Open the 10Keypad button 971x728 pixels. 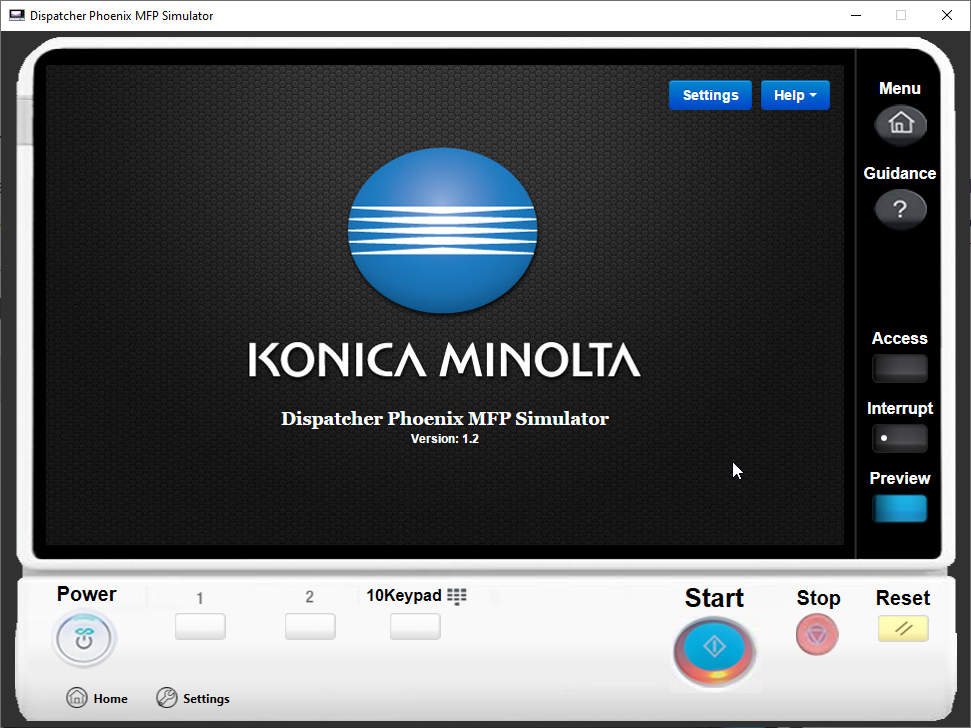(x=415, y=626)
